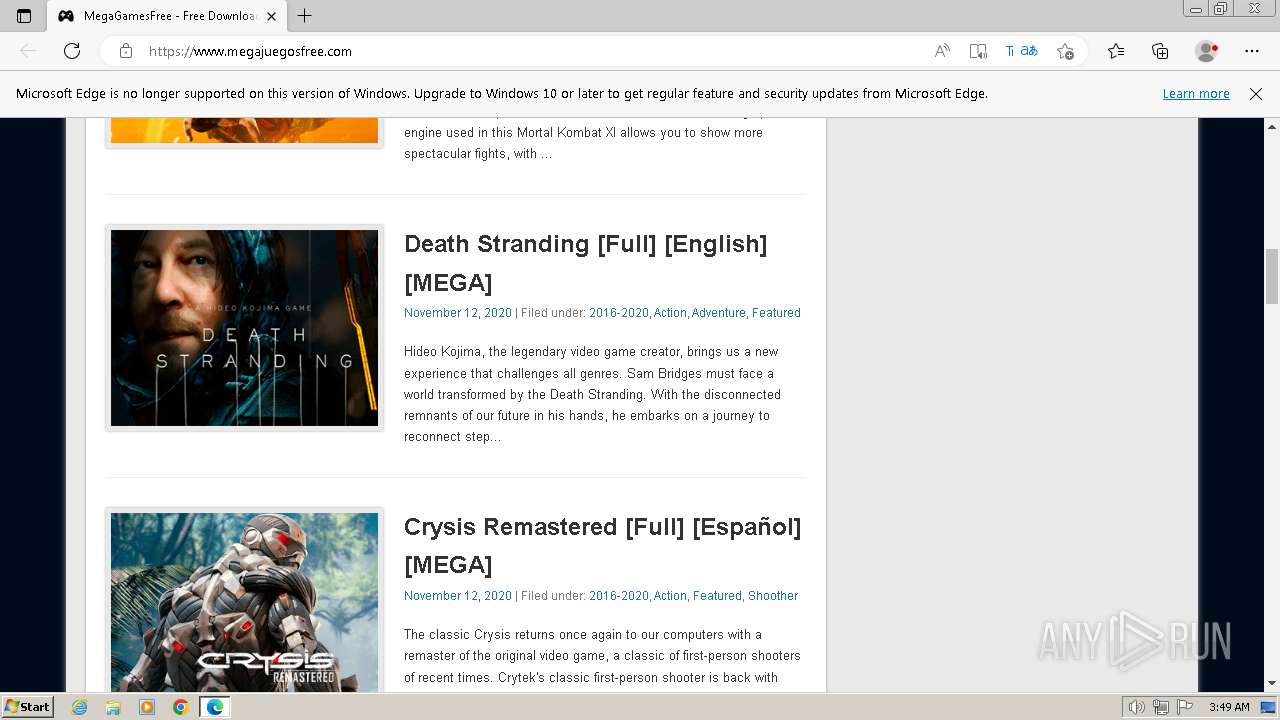
Task: Open Death Stranding's November 12, 2020 date link
Action: click(x=457, y=313)
